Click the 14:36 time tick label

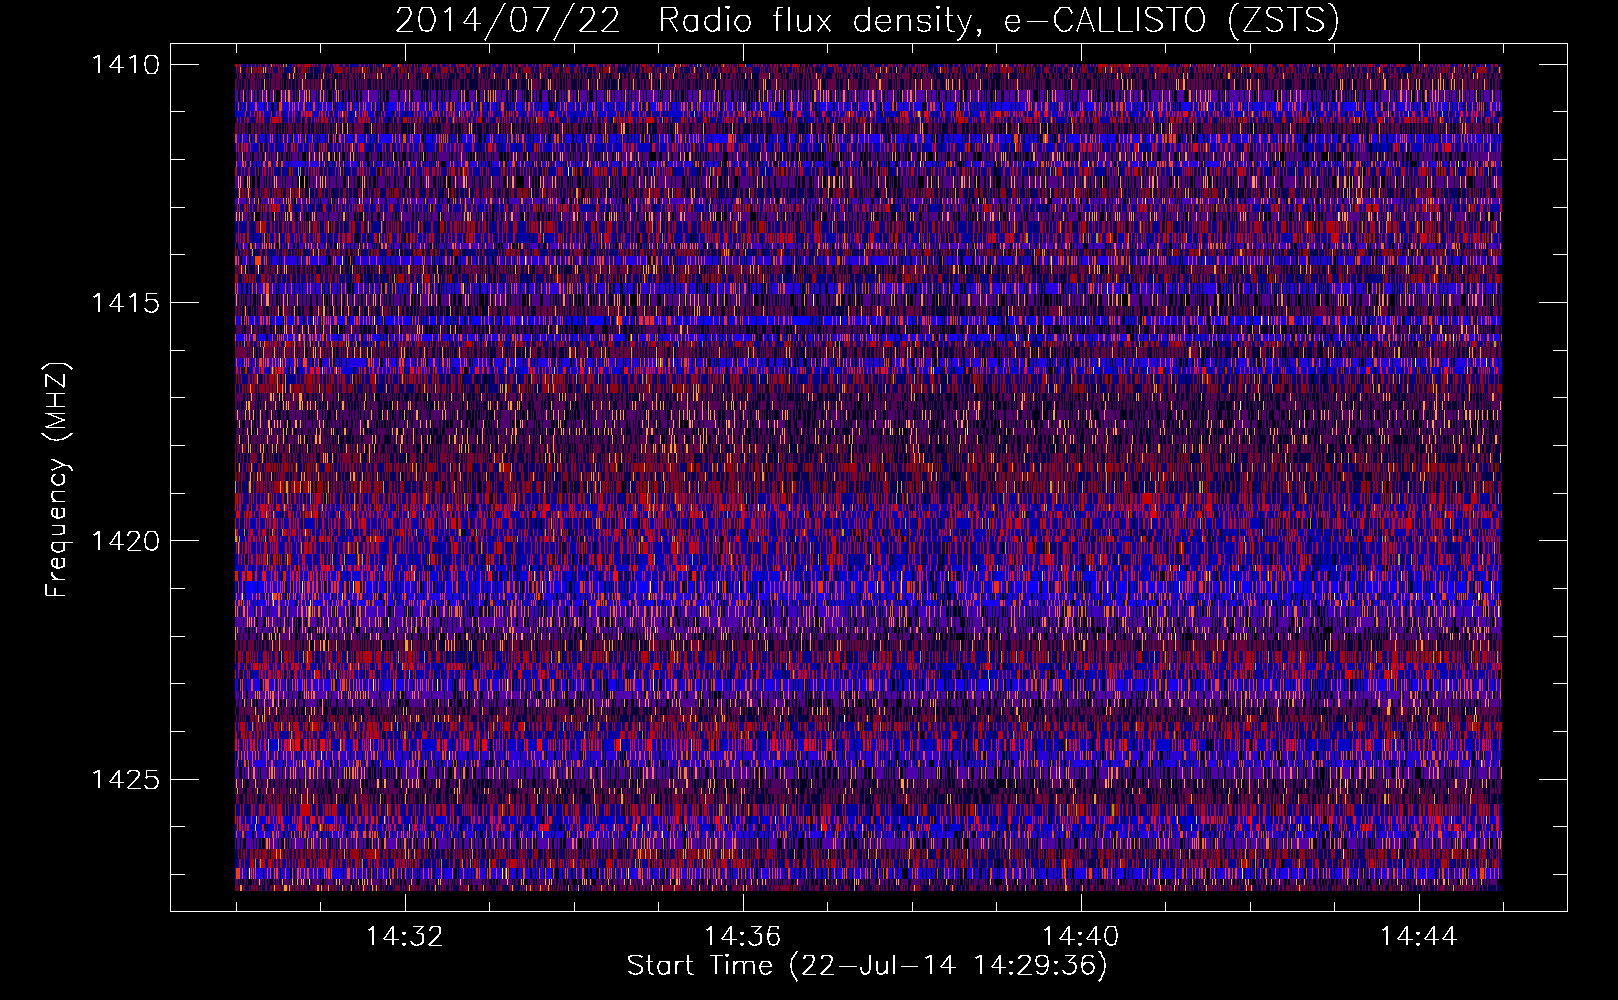[742, 937]
